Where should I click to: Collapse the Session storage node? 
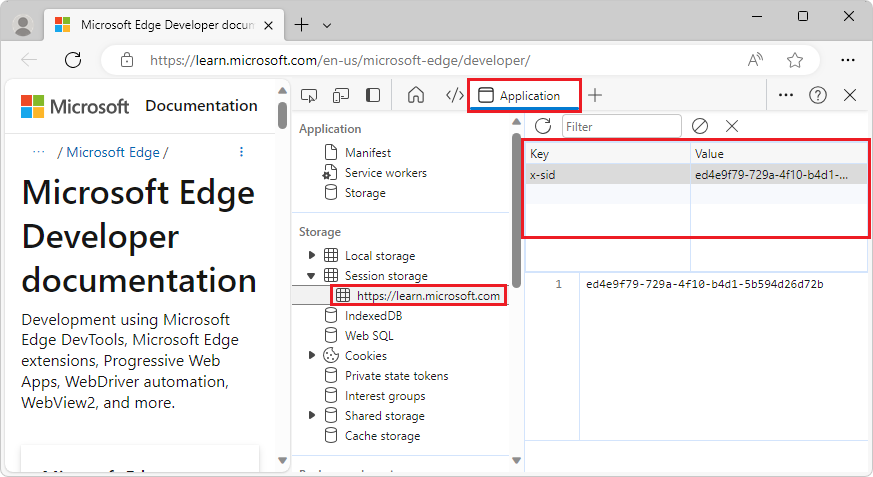tap(312, 276)
